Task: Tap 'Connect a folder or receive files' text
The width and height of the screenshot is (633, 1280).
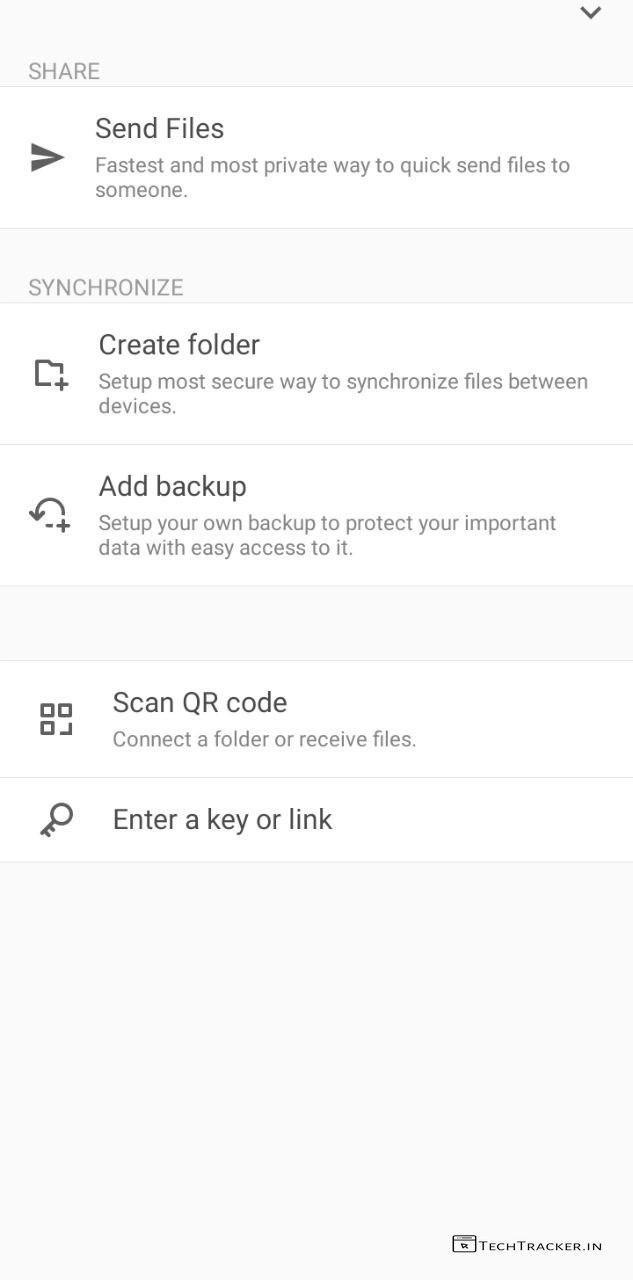Action: coord(264,740)
